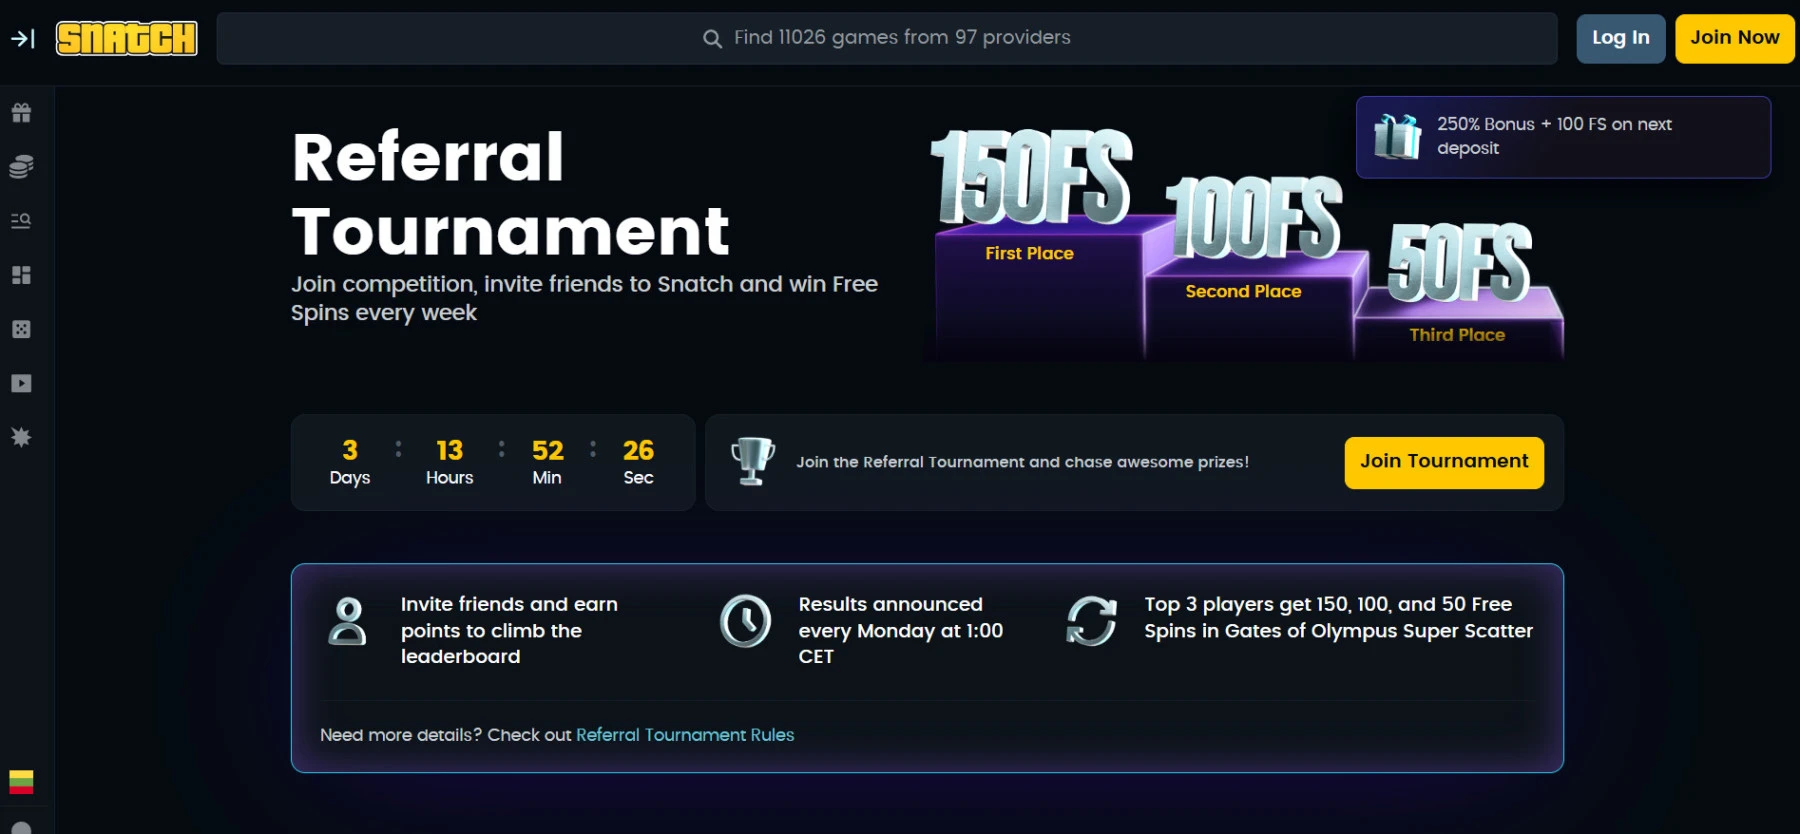Click the Log In button
Screen dimensions: 1800x834
point(1621,38)
